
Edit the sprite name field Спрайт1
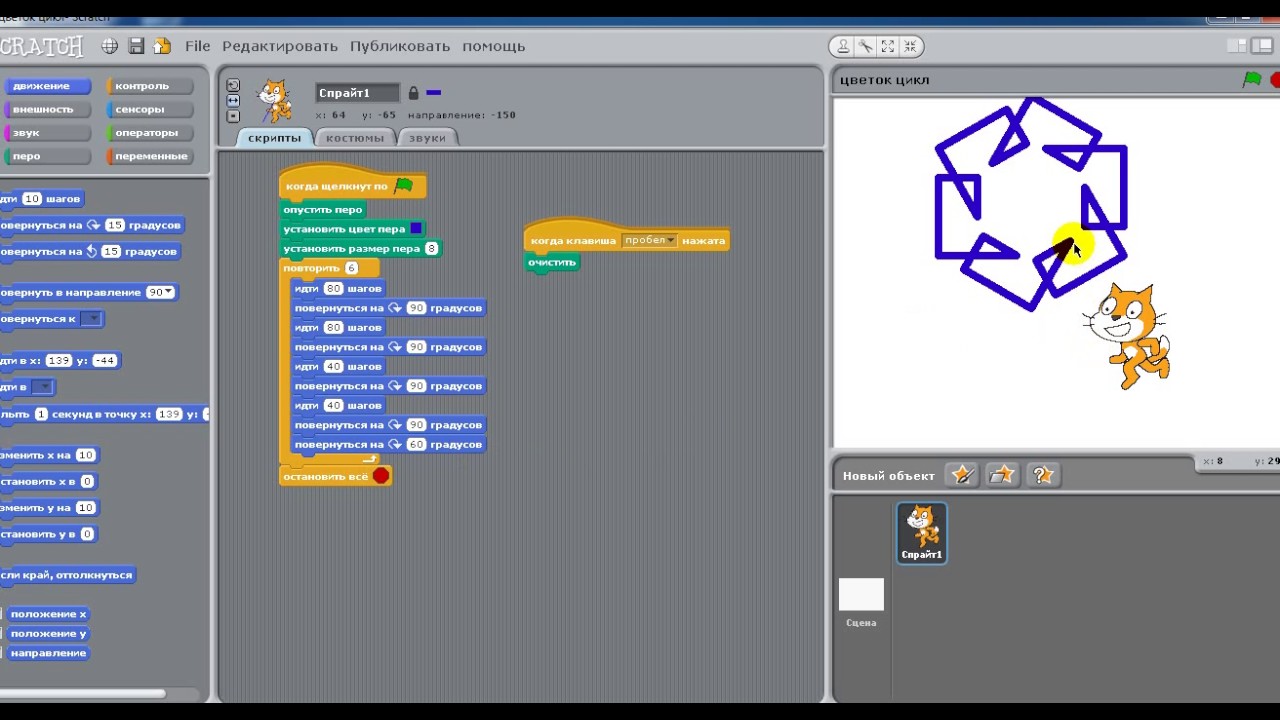point(357,93)
